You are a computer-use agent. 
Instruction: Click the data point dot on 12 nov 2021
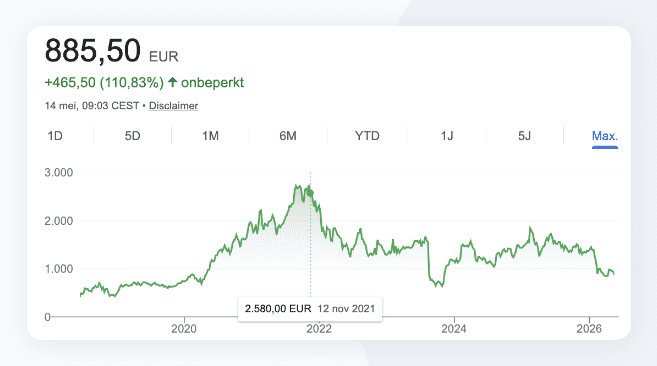coord(310,193)
